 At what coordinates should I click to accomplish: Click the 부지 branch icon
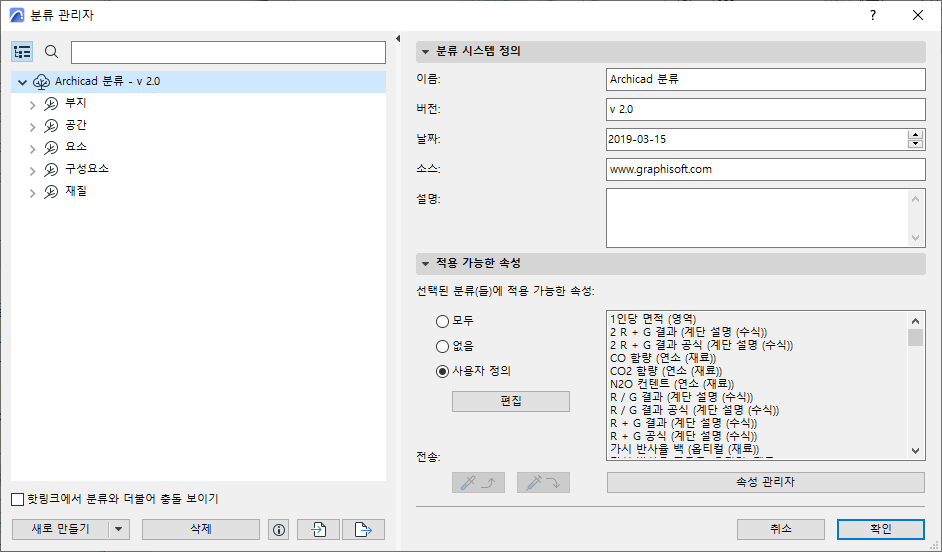click(x=51, y=104)
